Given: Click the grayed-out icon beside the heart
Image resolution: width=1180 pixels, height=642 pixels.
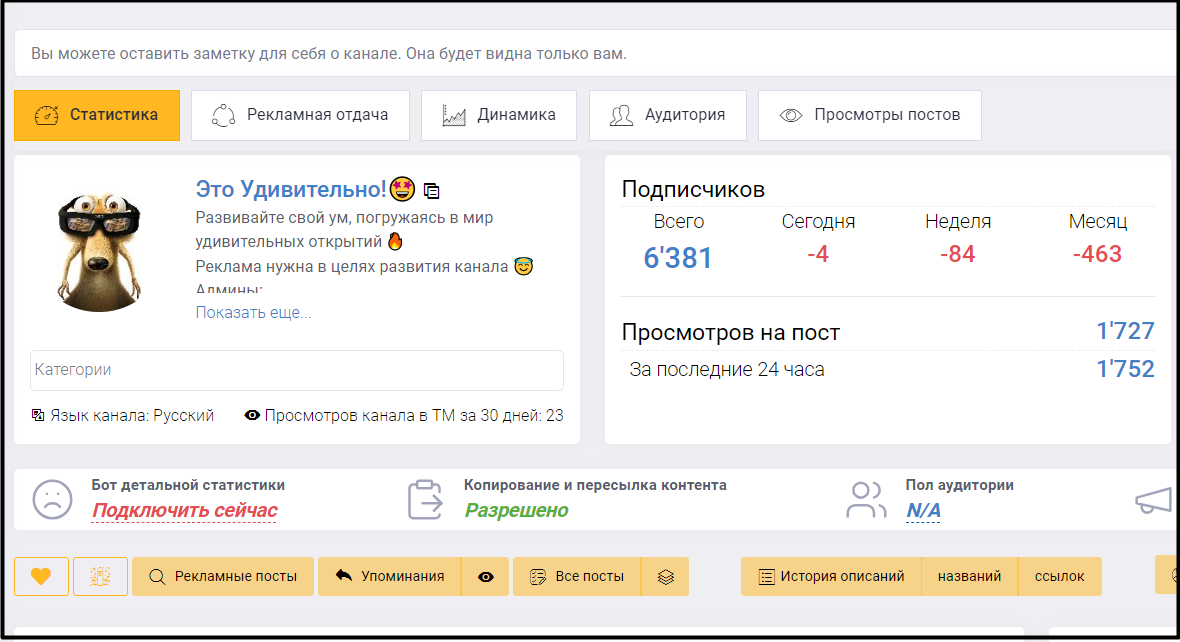Looking at the screenshot, I should pyautogui.click(x=100, y=576).
